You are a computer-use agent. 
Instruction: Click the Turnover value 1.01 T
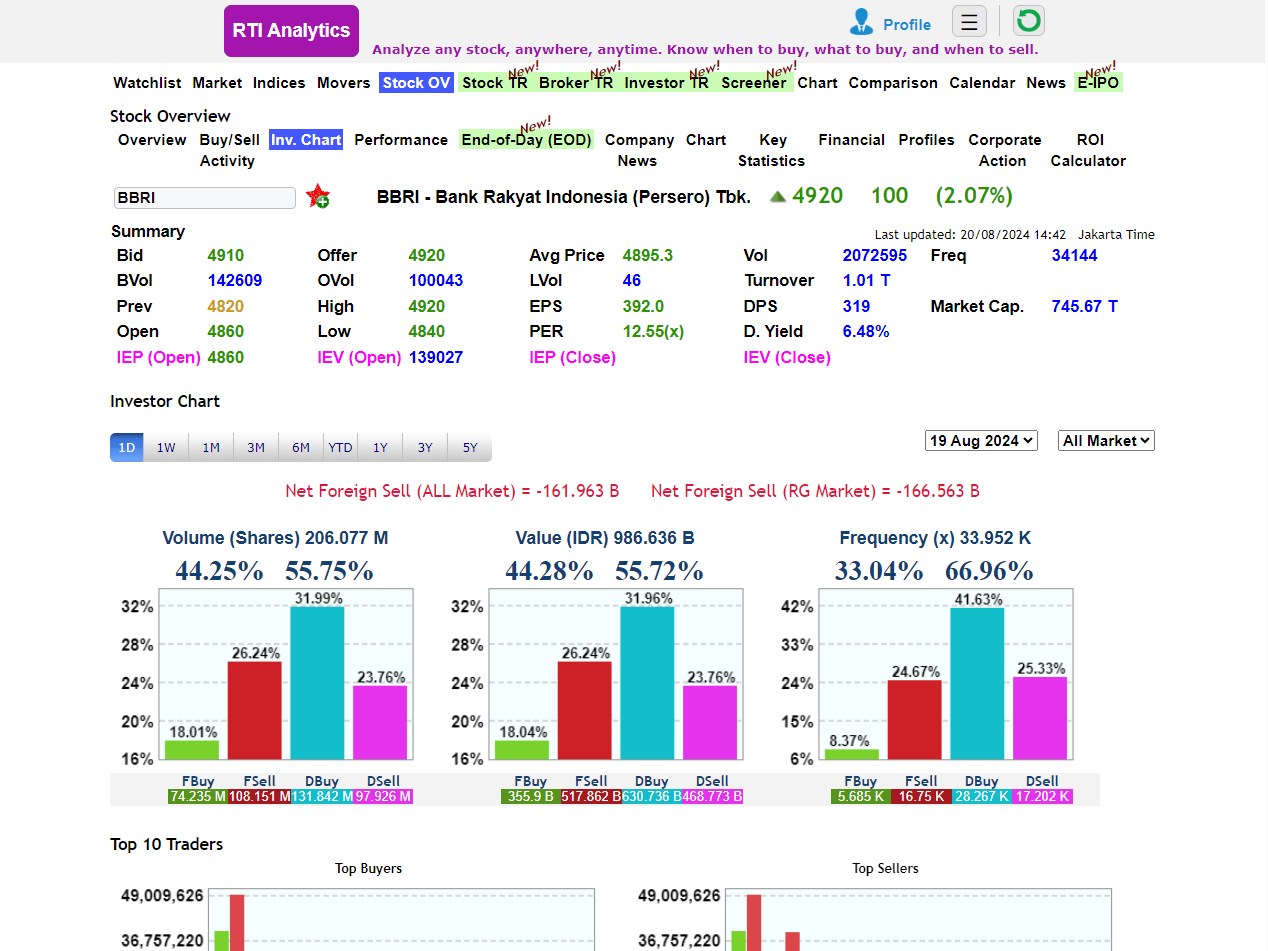[x=866, y=281]
